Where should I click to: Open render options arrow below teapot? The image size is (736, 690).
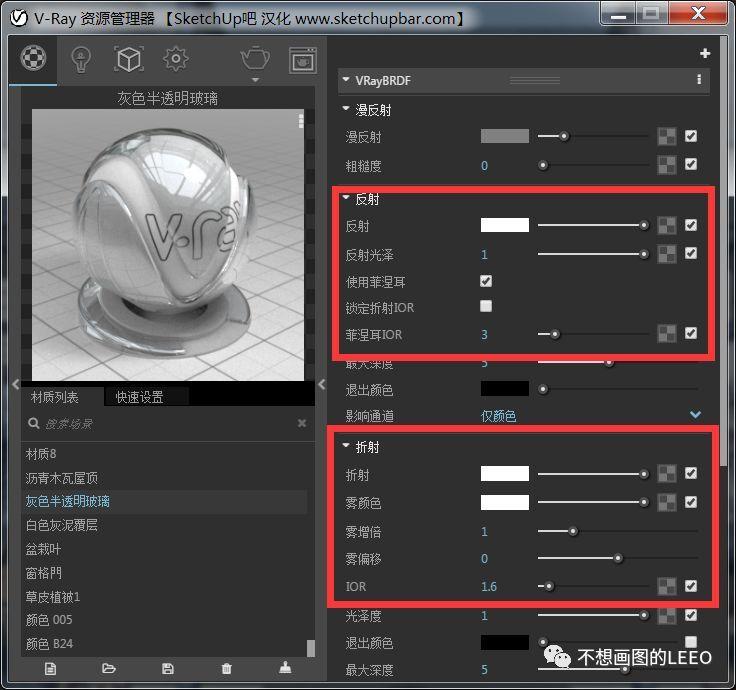[x=255, y=80]
